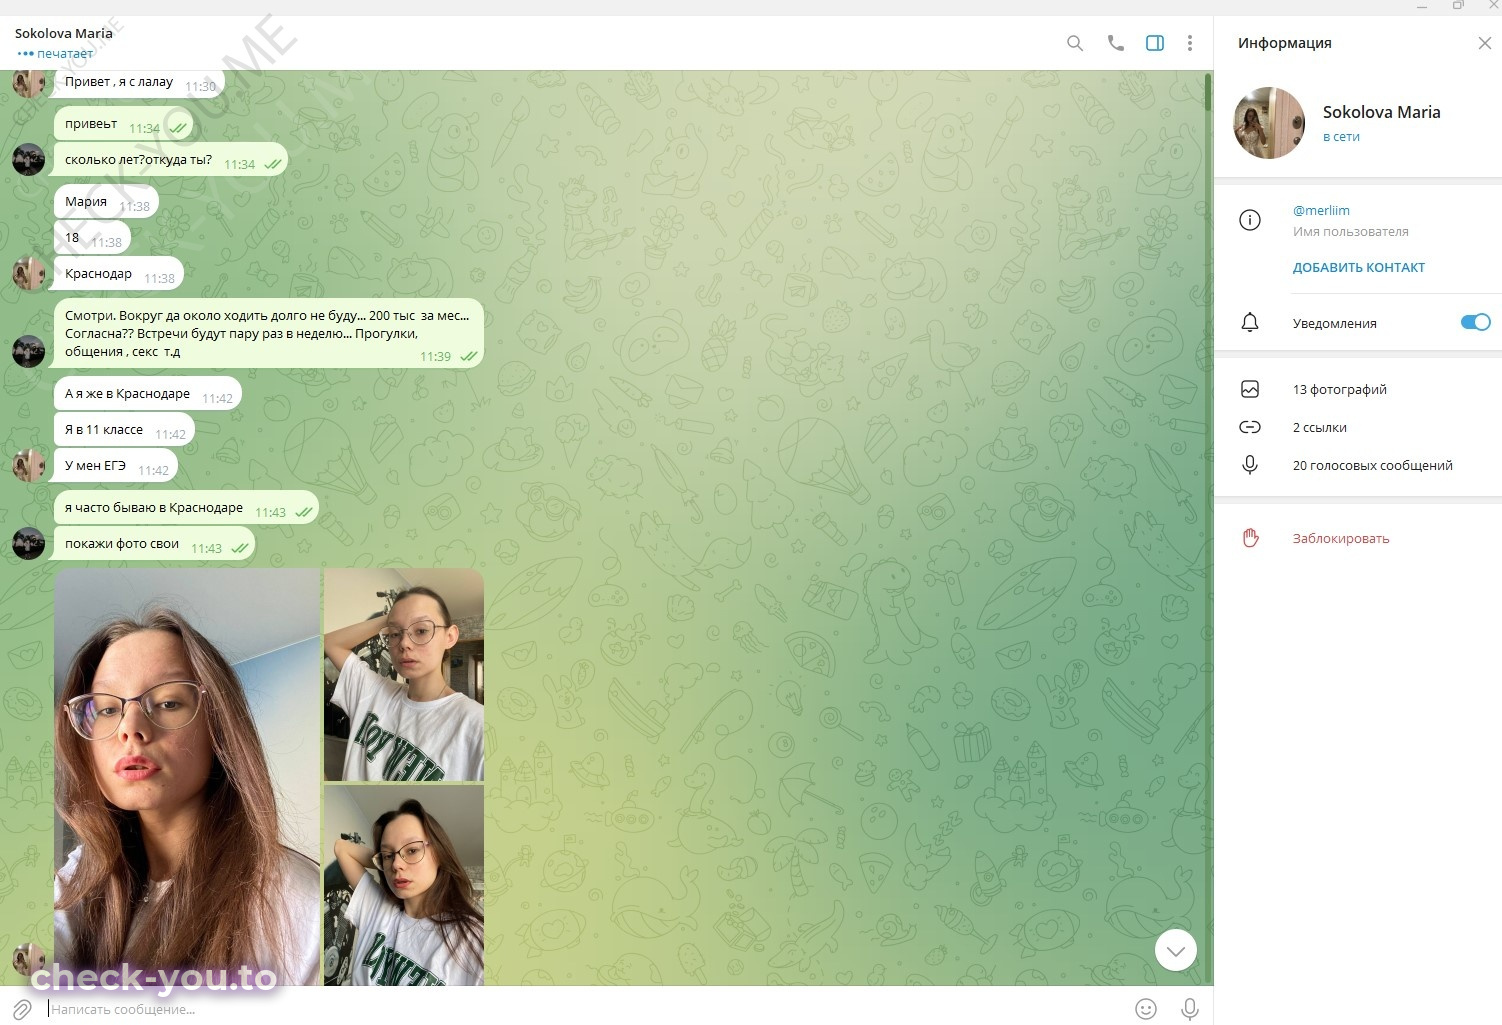The image size is (1502, 1025).
Task: Open the profile photo in the info panel
Action: click(x=1270, y=123)
